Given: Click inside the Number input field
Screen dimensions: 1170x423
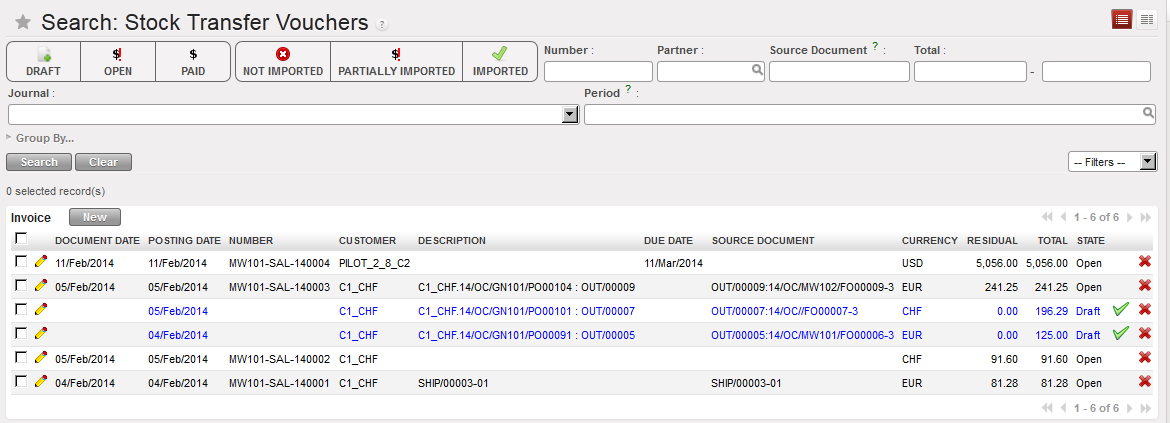Looking at the screenshot, I should 598,71.
